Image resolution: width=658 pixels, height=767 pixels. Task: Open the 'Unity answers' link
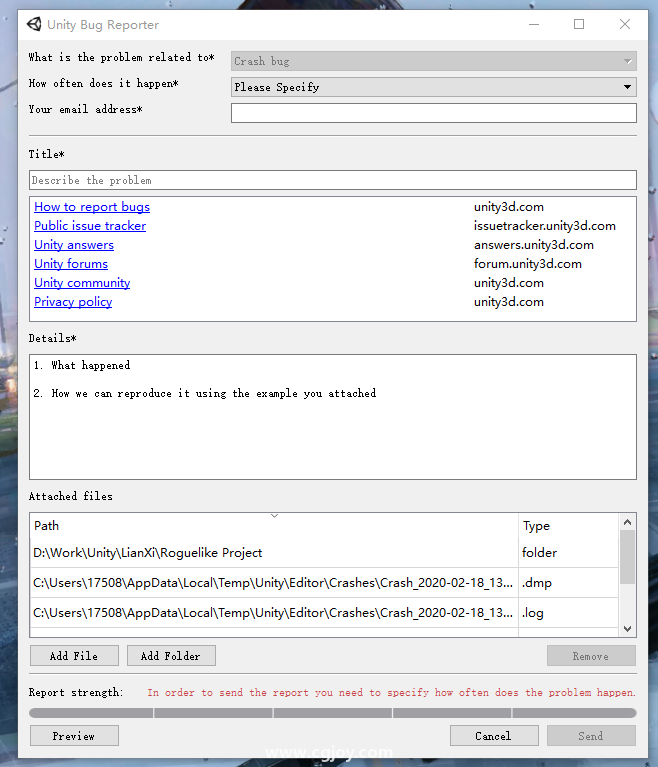click(x=74, y=245)
